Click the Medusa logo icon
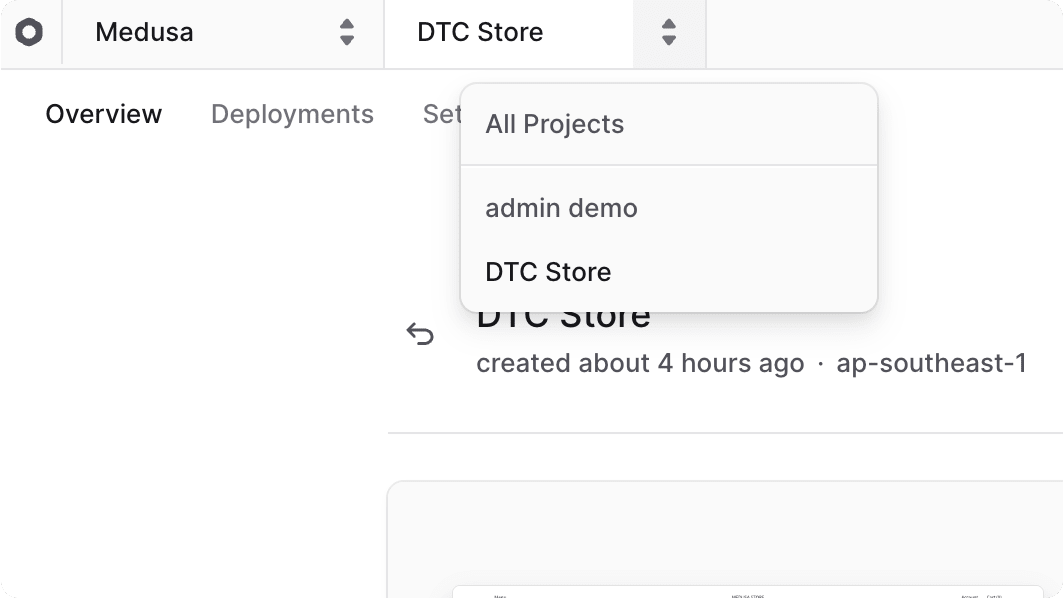Image resolution: width=1063 pixels, height=598 pixels. (x=30, y=33)
